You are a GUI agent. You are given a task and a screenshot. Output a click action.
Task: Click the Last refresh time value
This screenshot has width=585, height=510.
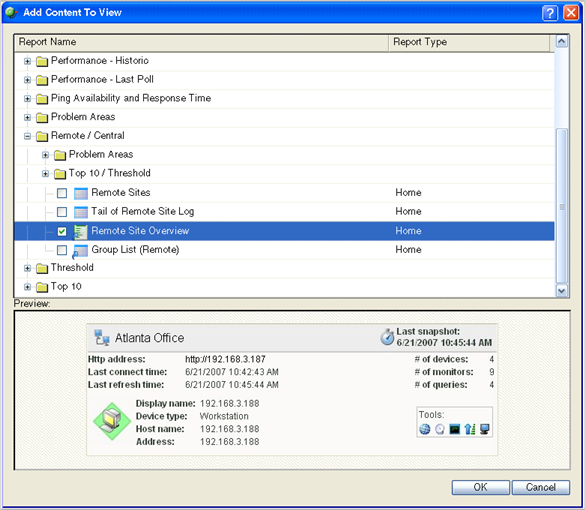(232, 385)
